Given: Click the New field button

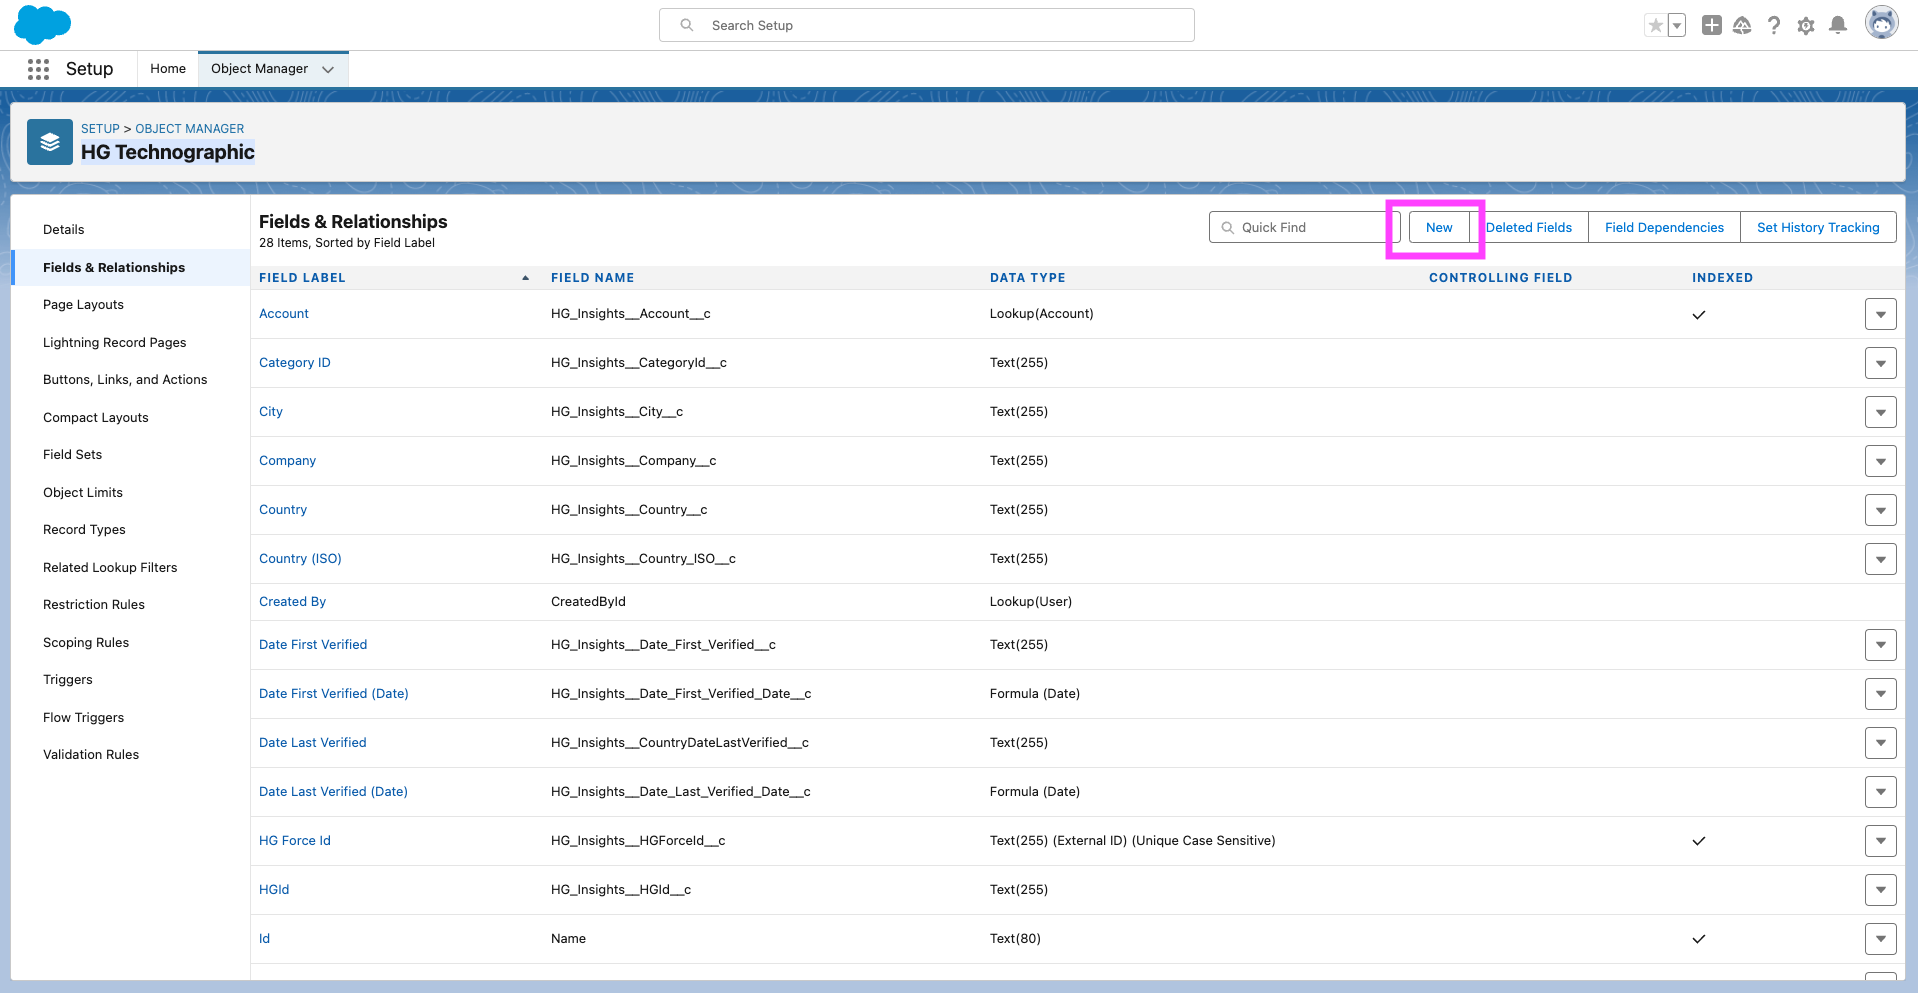Looking at the screenshot, I should point(1439,228).
